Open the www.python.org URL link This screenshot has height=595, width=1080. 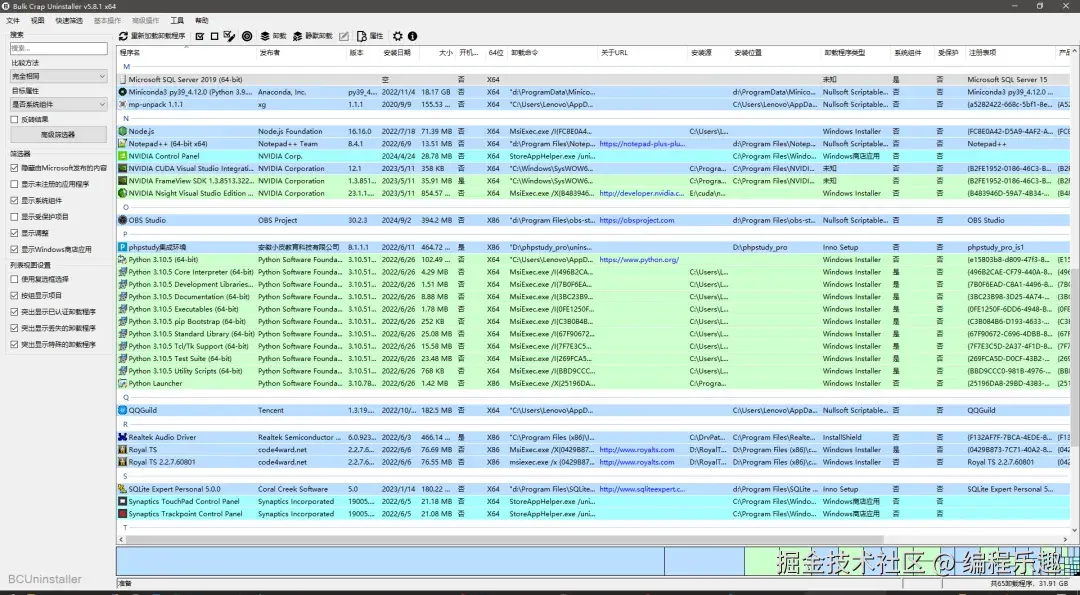coord(639,260)
